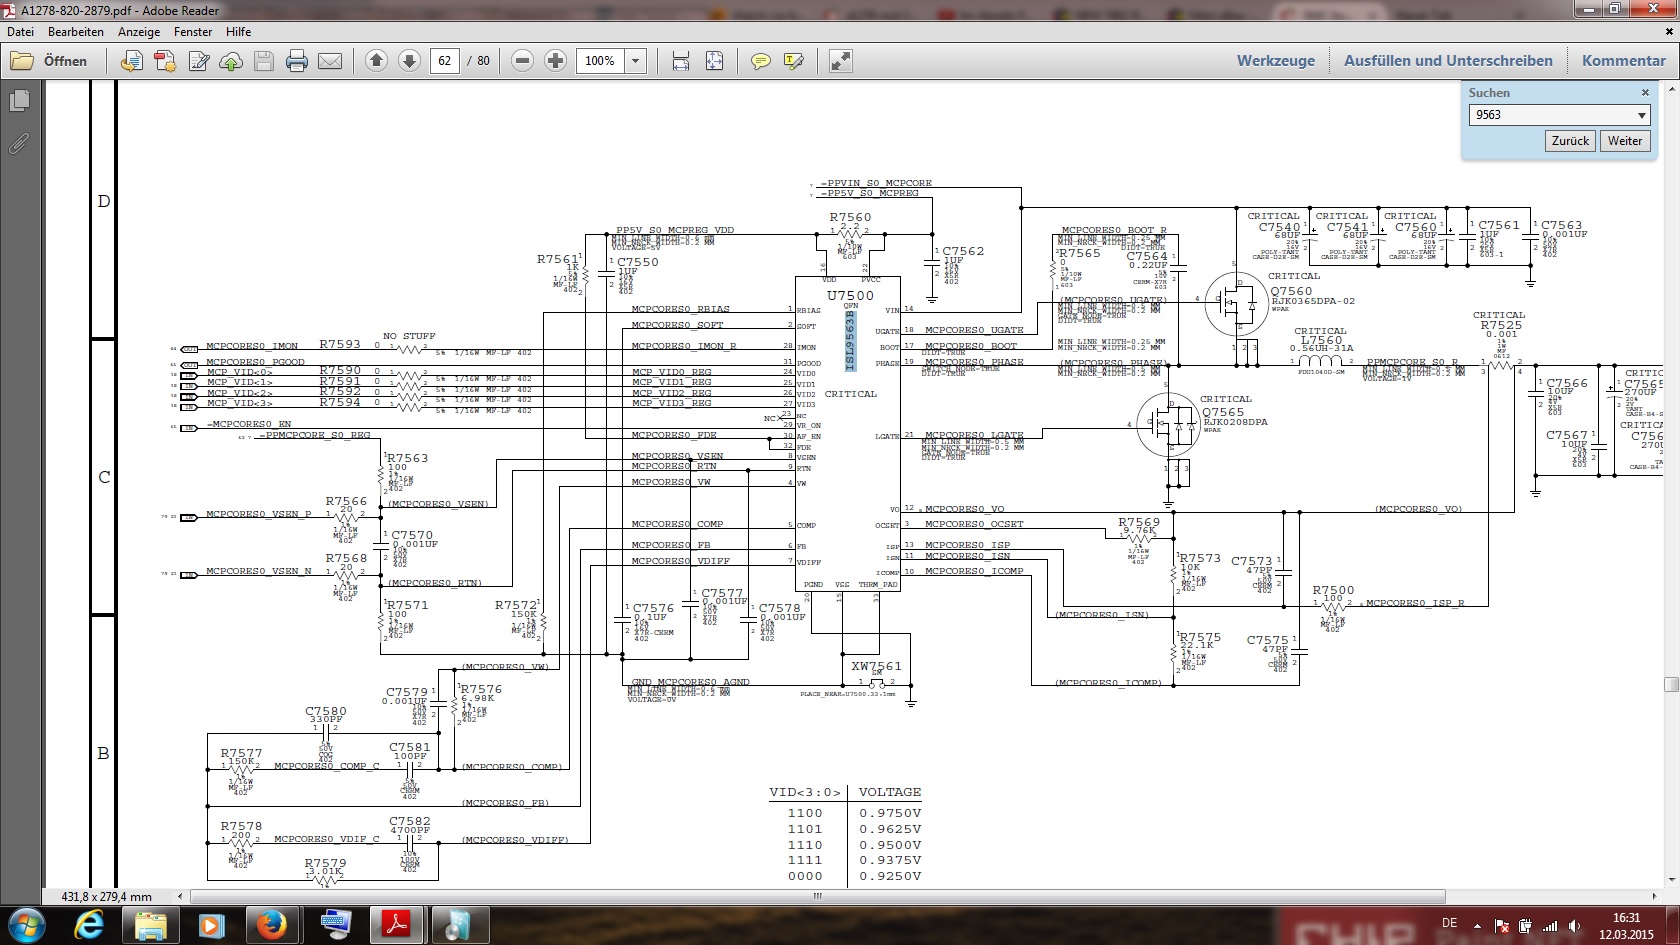Open the on-screen keyboard taskbar icon
The image size is (1680, 945).
coord(335,925)
